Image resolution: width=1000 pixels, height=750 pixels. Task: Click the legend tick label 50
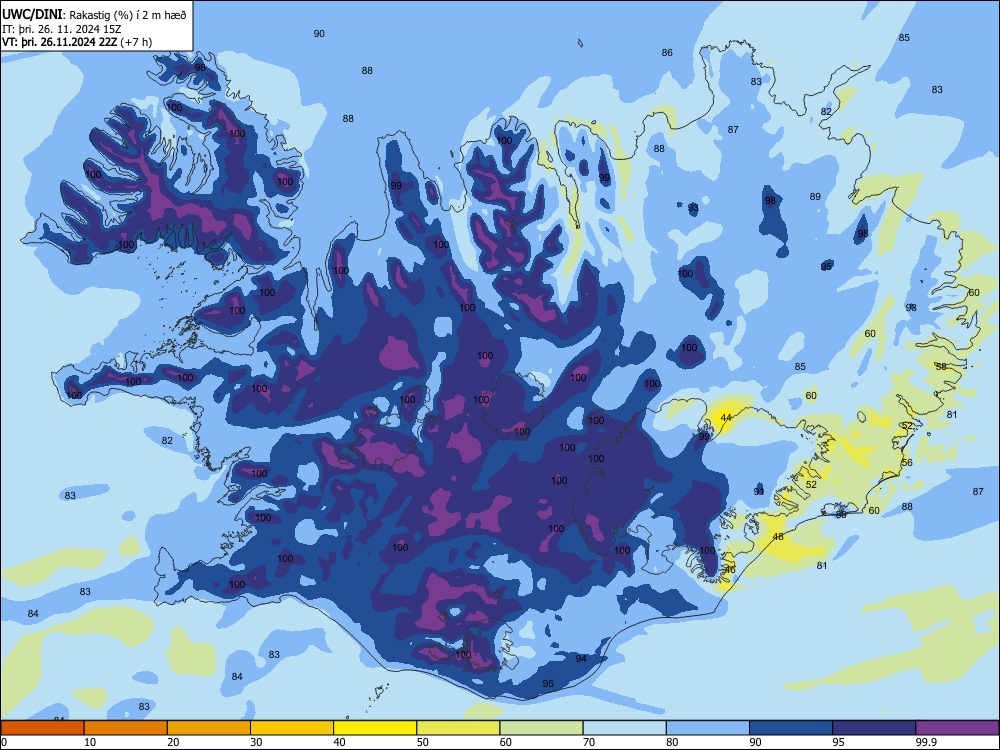point(423,742)
